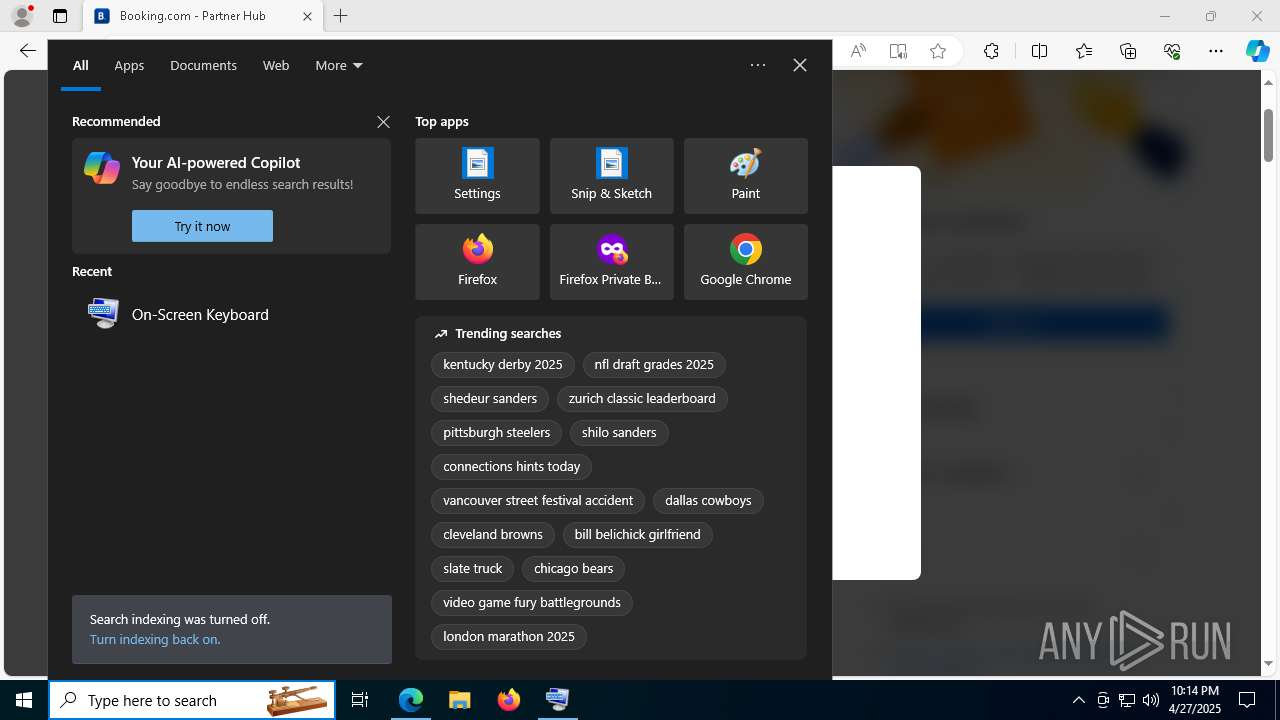Screen dimensions: 1280x720
Task: Open Edge collections icon
Action: (x=1128, y=51)
